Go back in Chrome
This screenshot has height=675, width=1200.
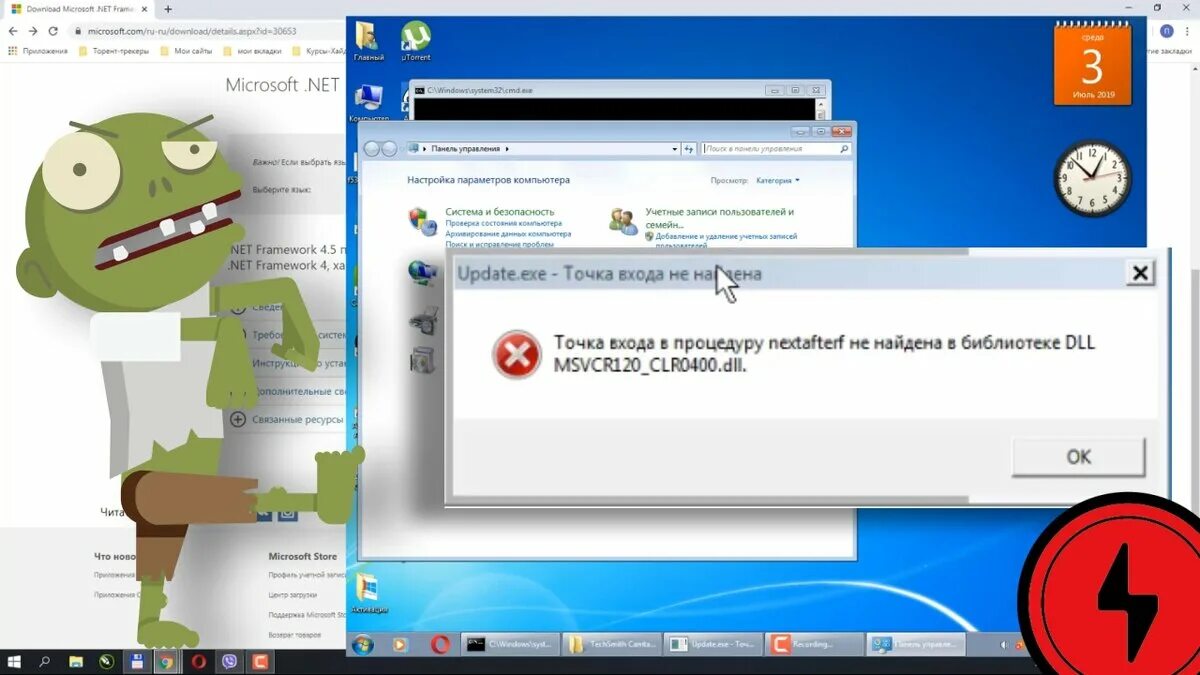[x=13, y=31]
